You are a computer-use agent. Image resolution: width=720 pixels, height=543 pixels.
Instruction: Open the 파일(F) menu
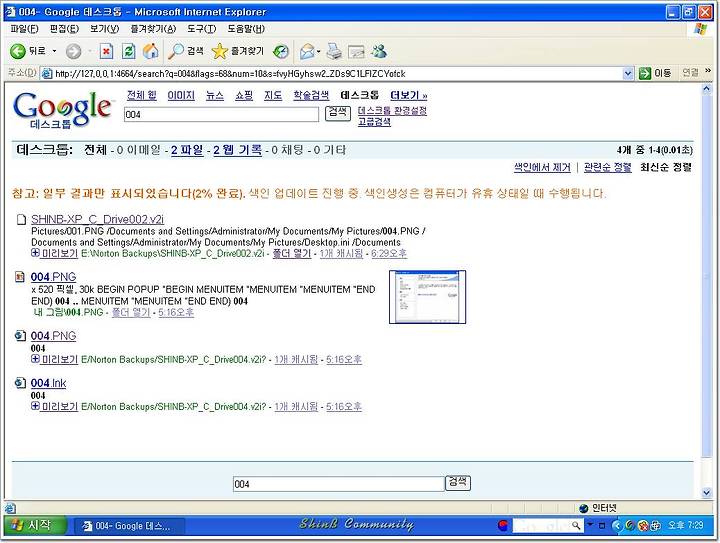point(24,29)
